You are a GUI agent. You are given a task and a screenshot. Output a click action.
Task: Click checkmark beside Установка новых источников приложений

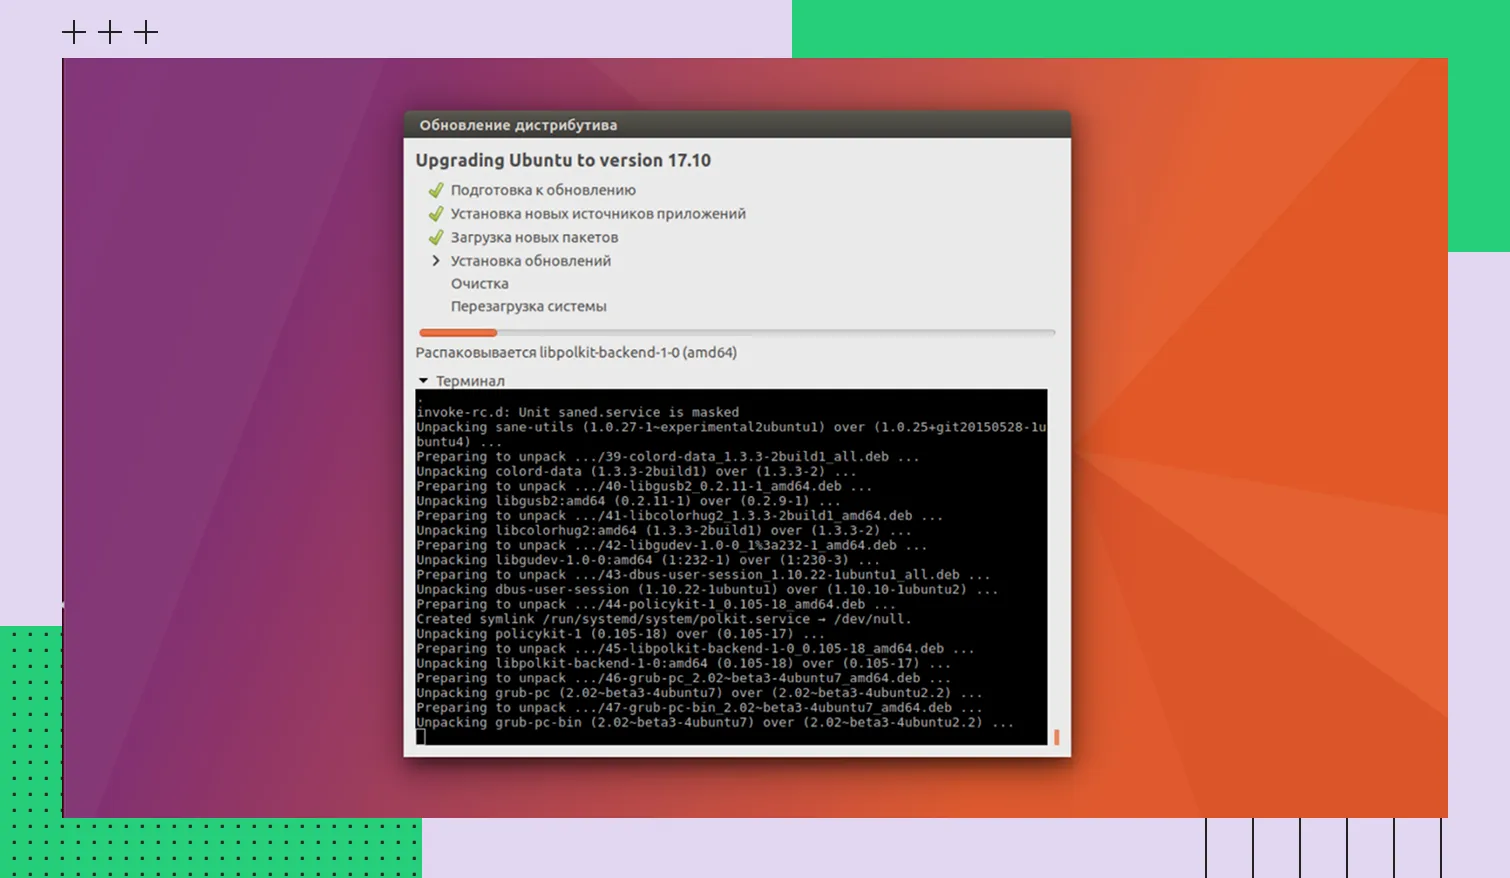point(436,214)
